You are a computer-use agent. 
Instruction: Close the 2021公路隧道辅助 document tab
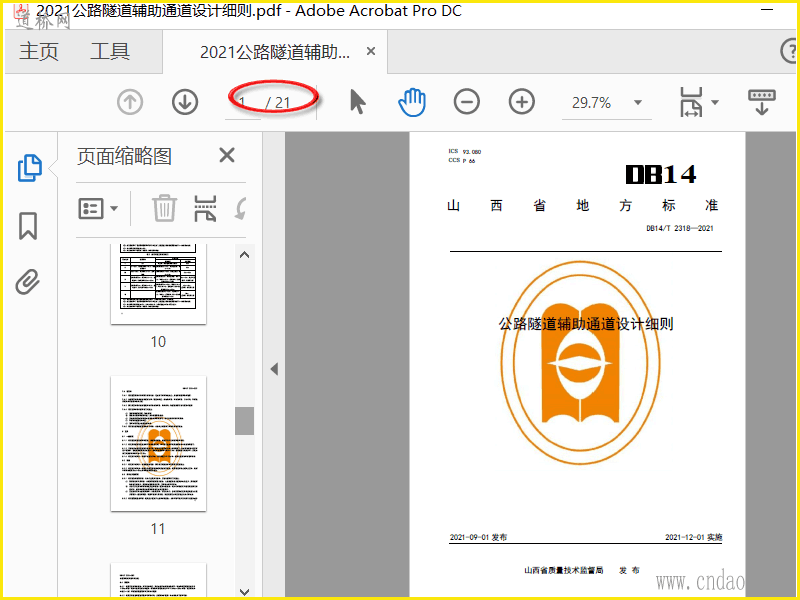click(371, 51)
